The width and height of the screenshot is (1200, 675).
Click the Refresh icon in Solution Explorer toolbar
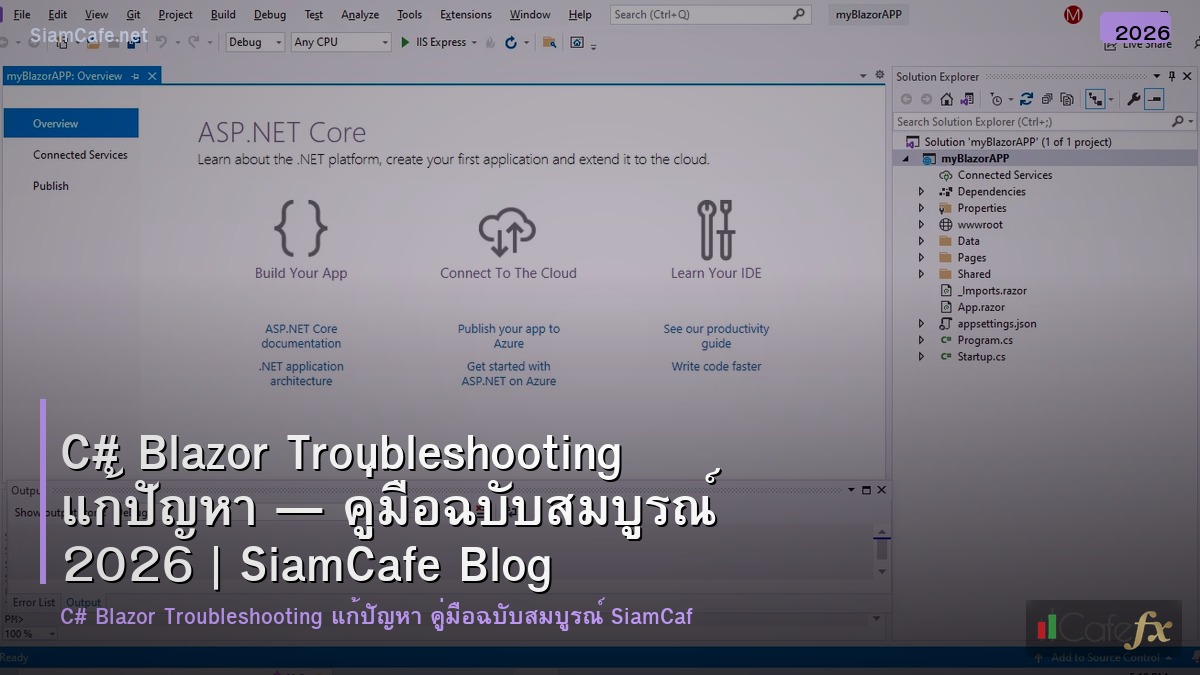(1026, 98)
